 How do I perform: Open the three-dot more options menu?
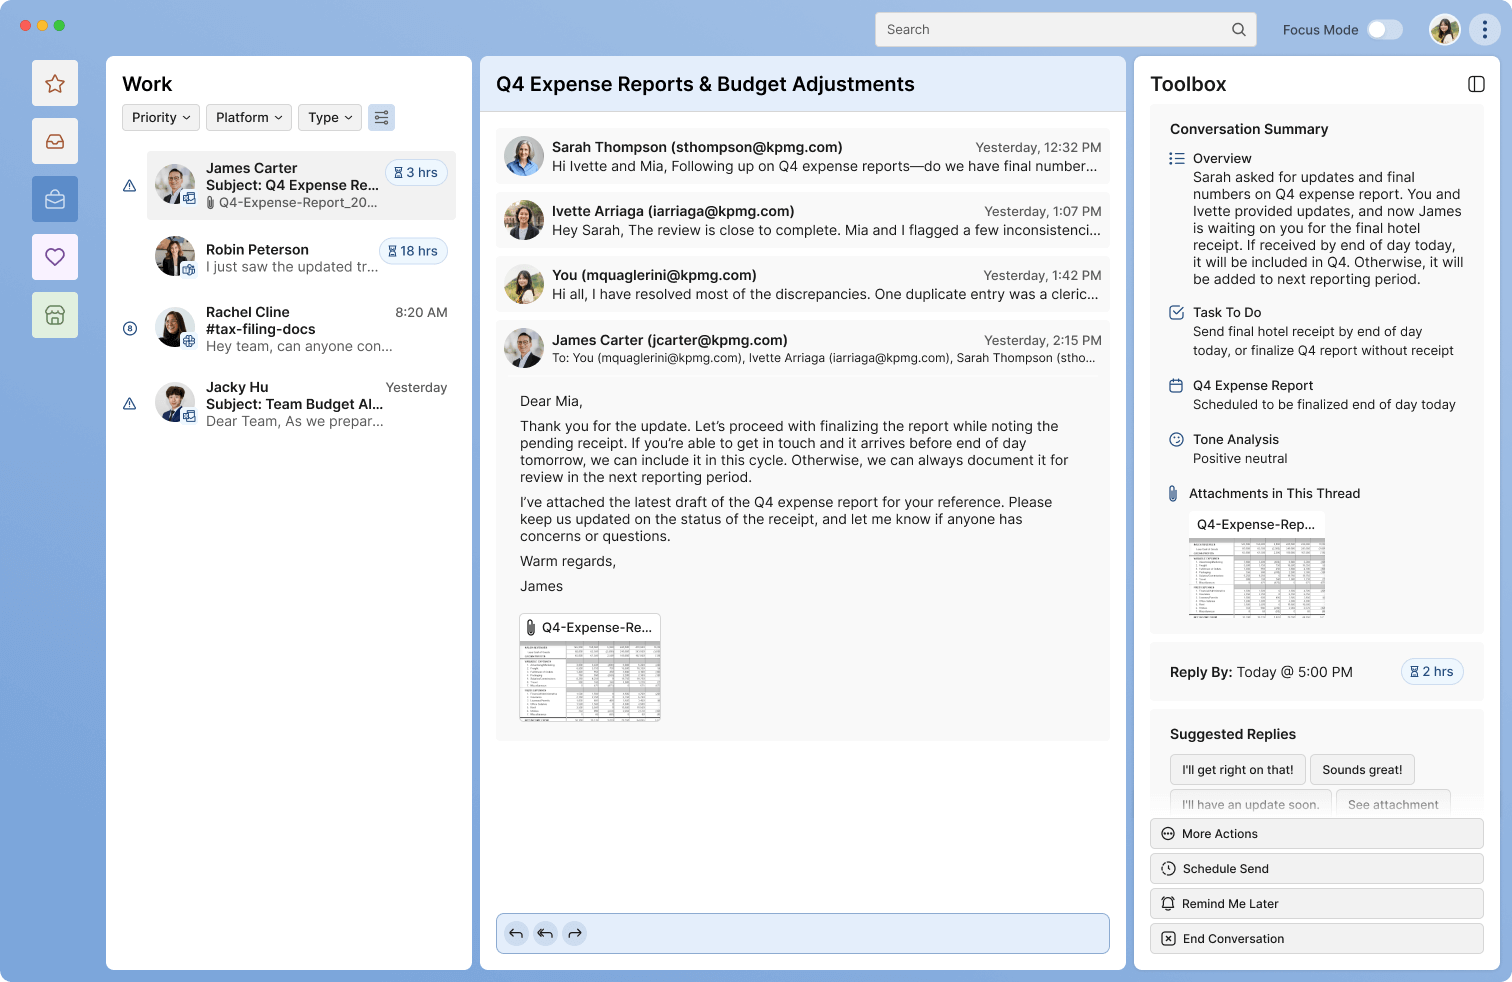[x=1484, y=30]
